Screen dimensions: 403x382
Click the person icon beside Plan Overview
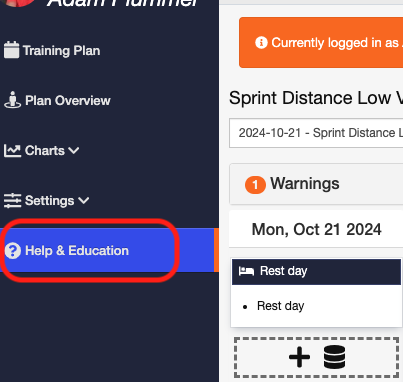tap(13, 100)
